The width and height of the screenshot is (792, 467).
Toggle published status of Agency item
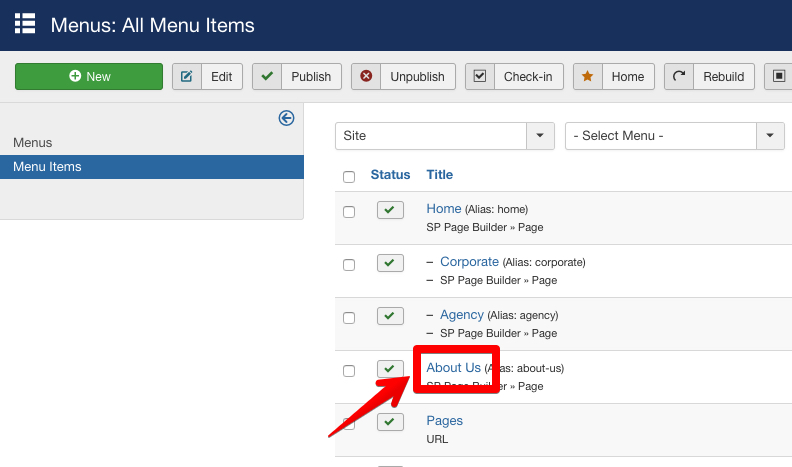point(390,316)
